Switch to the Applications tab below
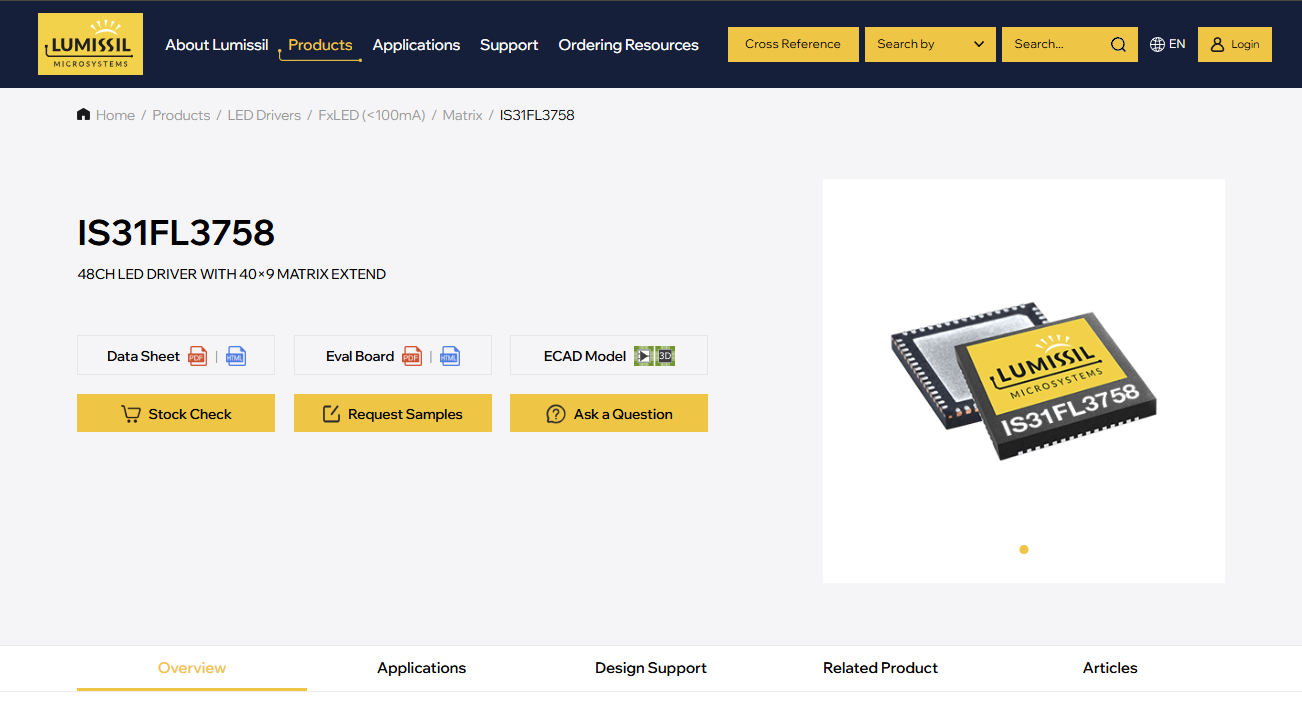The image size is (1302, 701). [x=421, y=668]
